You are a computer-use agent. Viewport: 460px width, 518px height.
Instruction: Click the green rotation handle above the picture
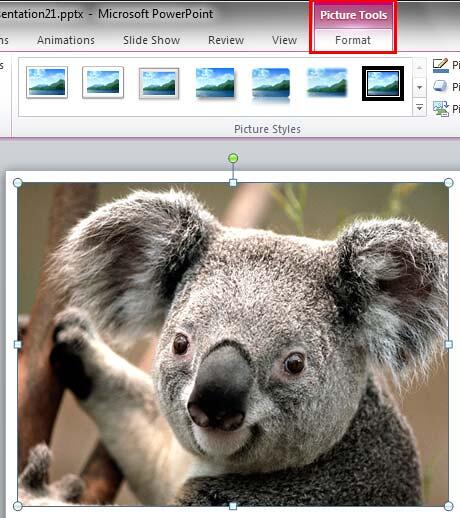click(x=233, y=158)
